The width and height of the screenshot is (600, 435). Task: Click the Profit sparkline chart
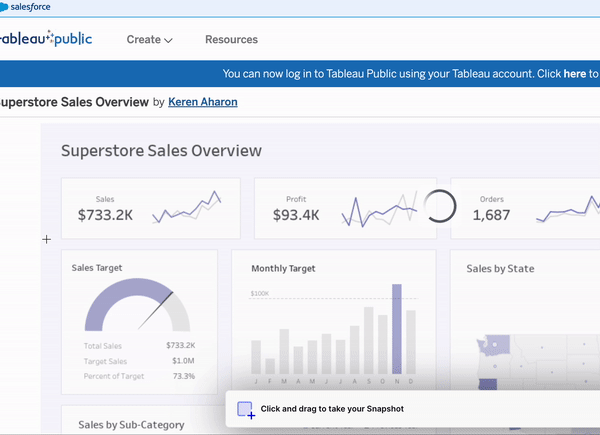379,209
